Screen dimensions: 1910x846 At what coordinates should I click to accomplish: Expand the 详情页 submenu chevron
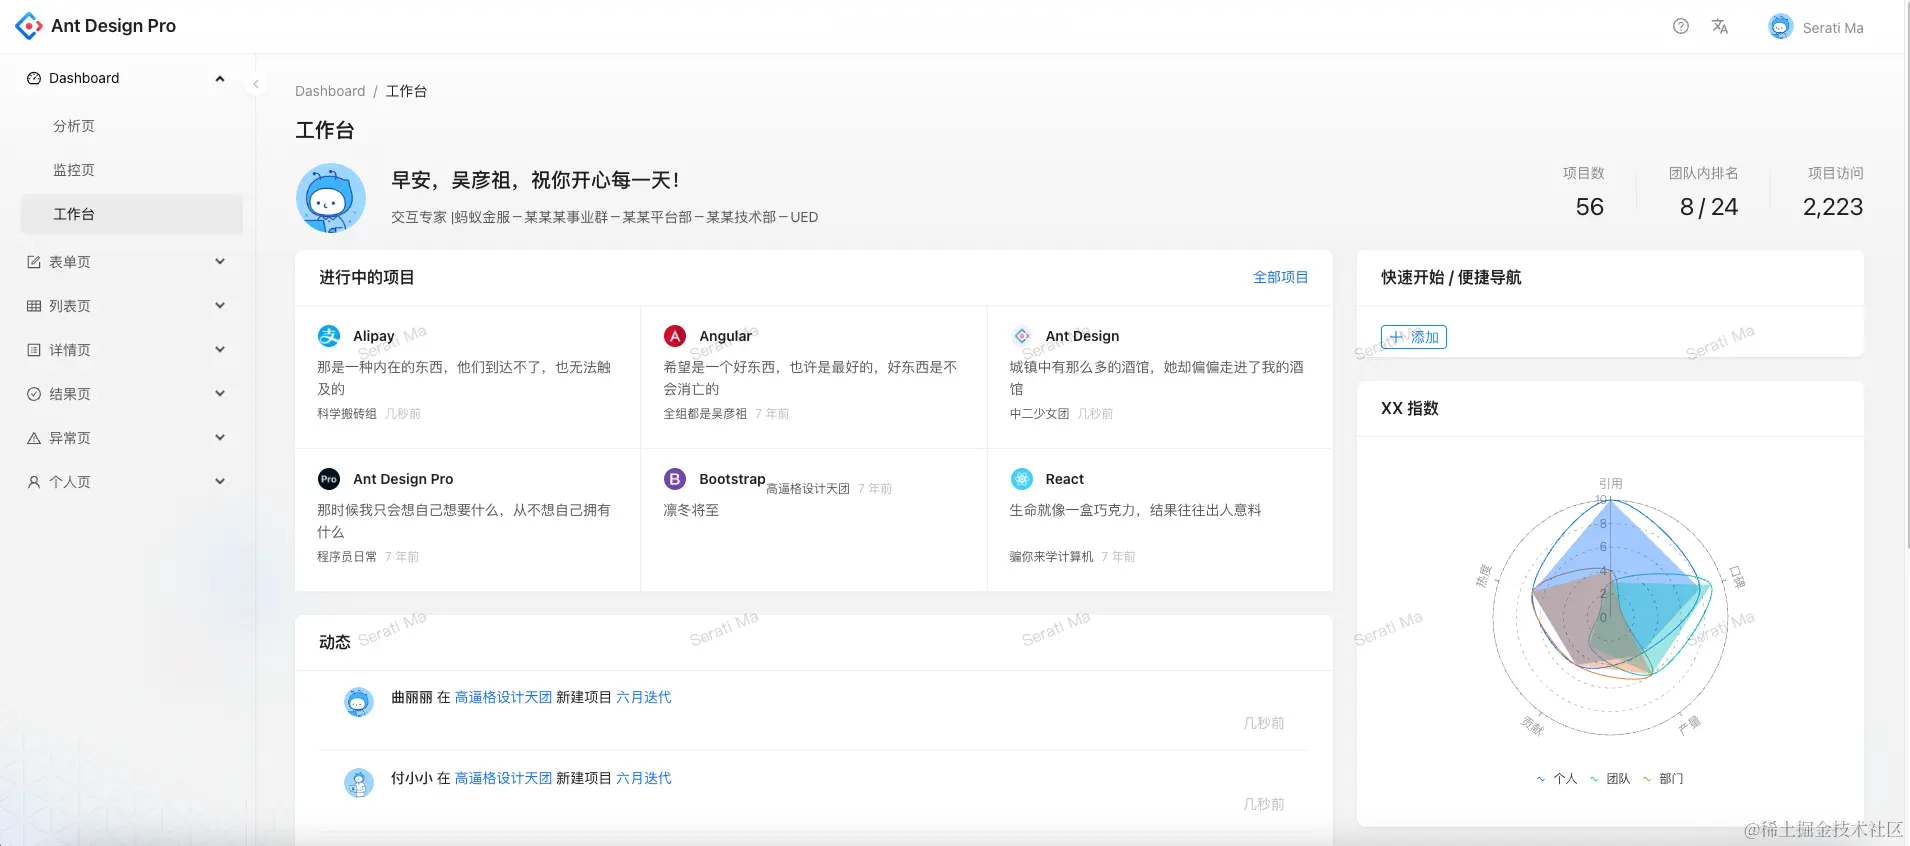(220, 350)
